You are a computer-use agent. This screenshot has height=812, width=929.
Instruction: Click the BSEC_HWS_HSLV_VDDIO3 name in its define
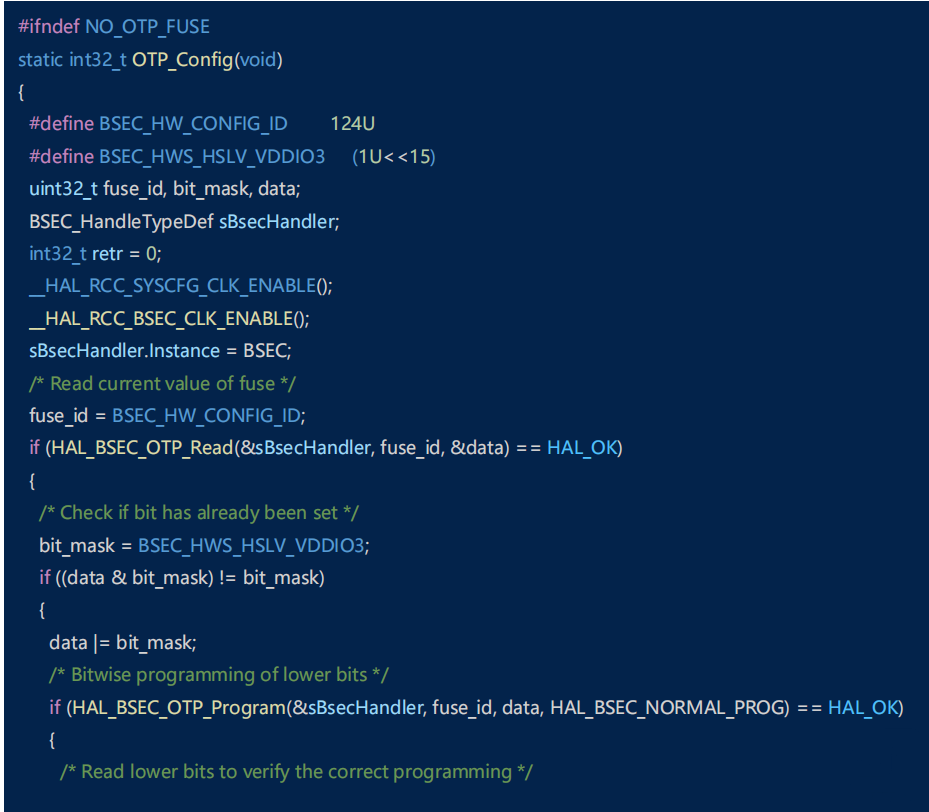[x=212, y=156]
